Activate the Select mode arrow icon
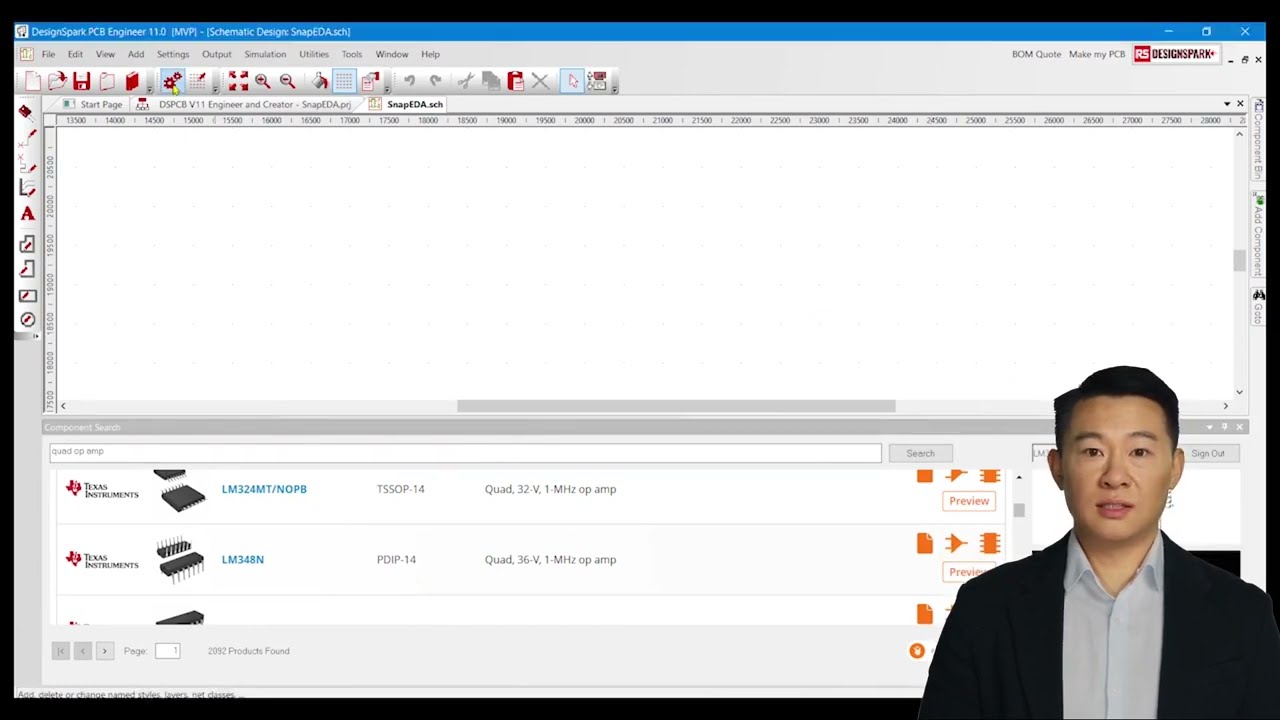The image size is (1280, 720). pos(573,81)
